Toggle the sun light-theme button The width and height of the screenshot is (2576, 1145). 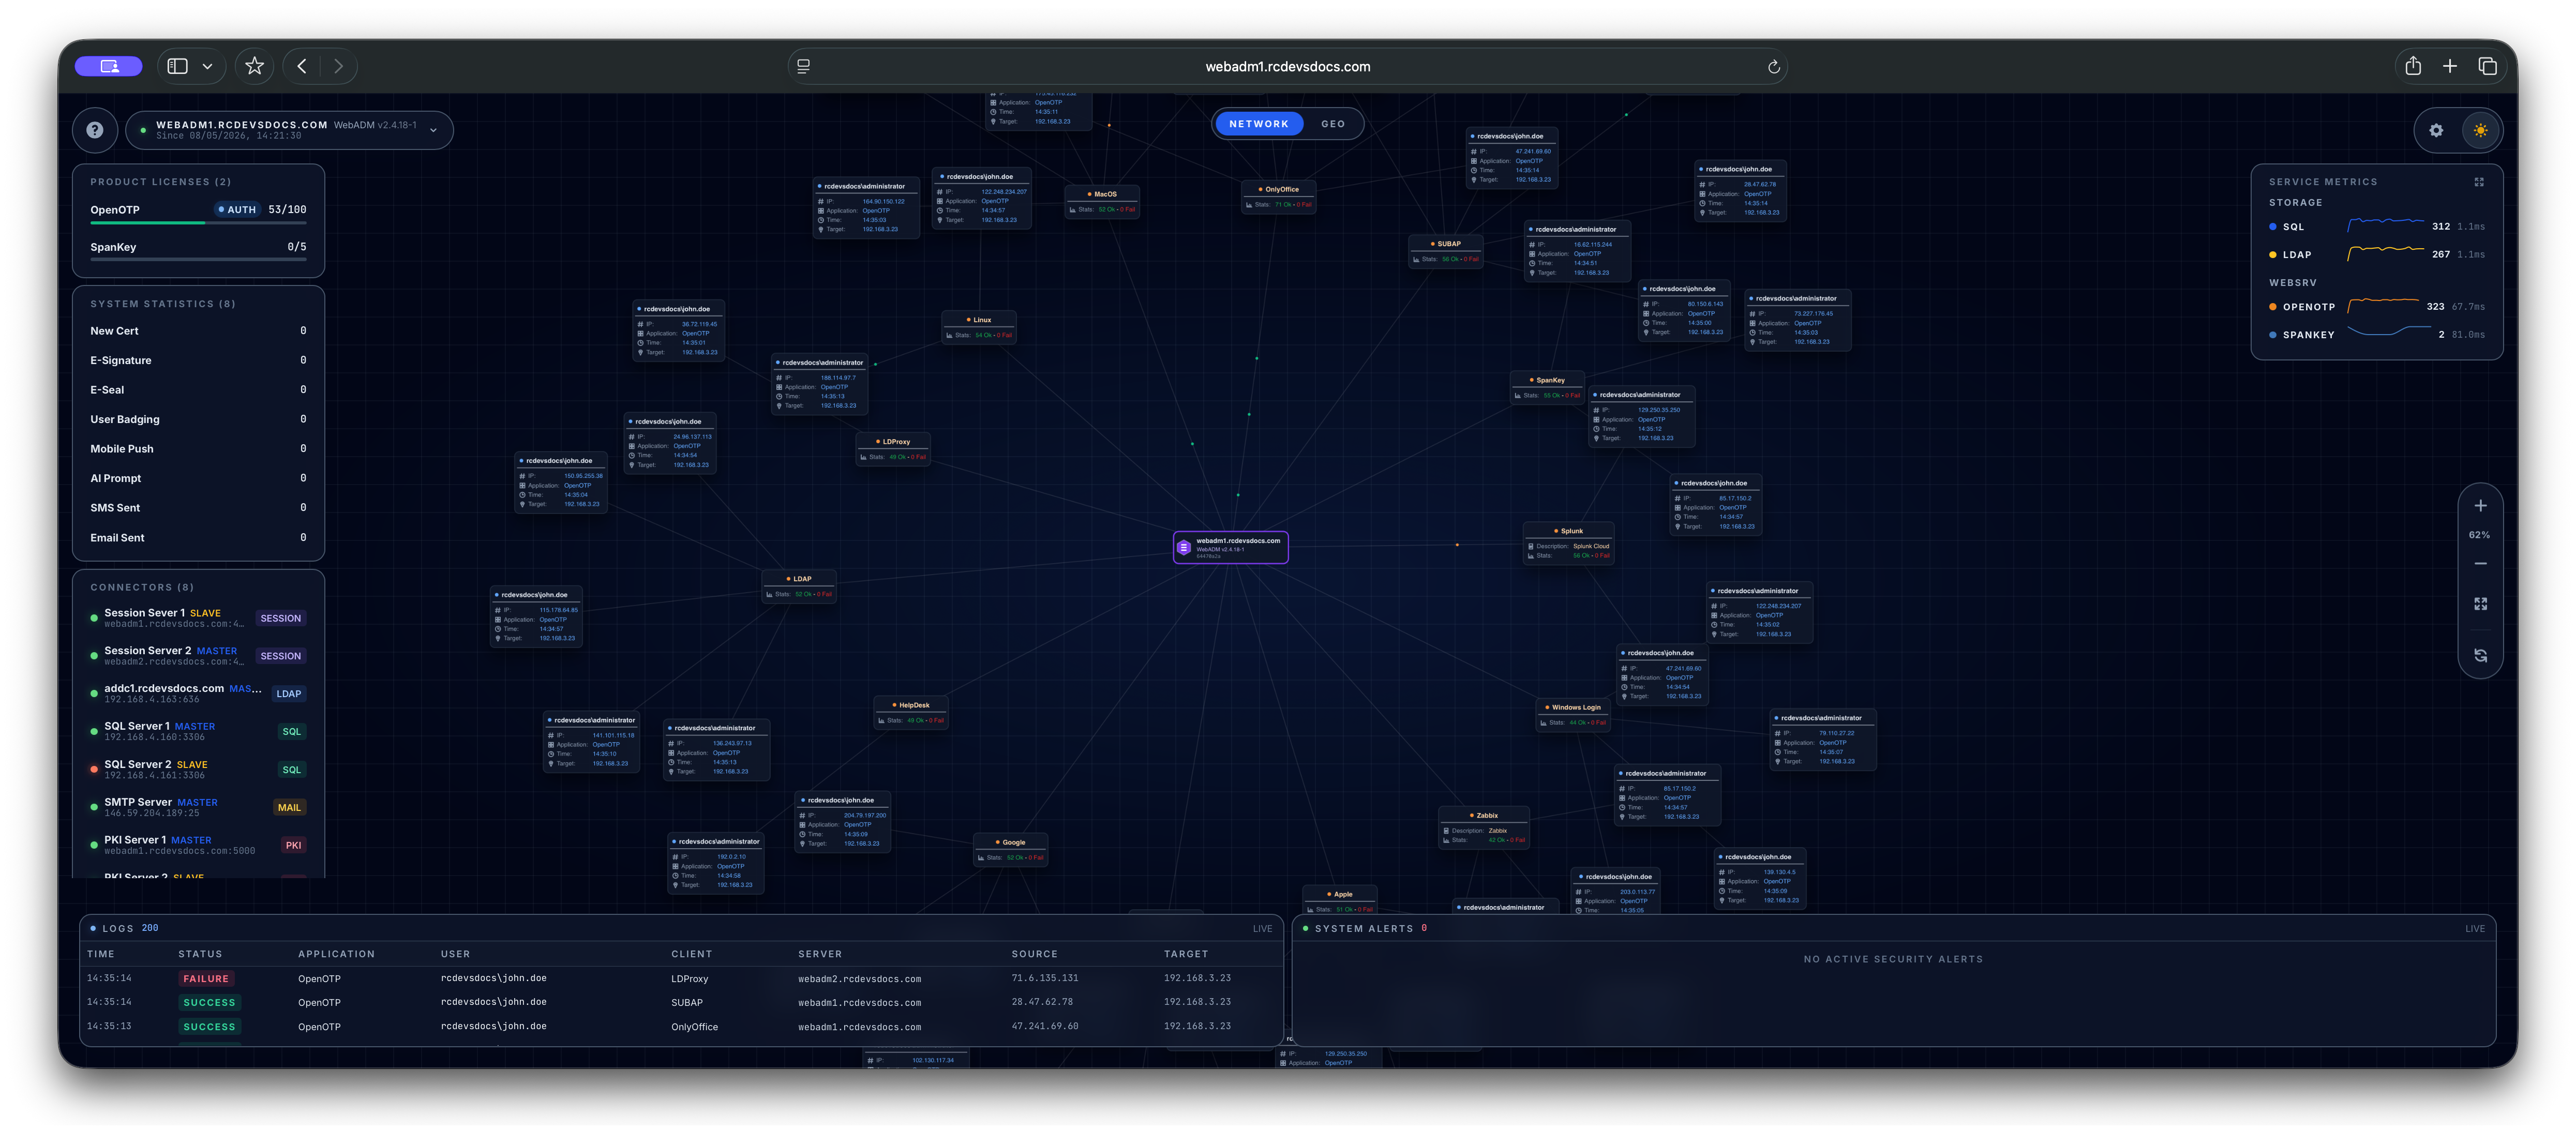pos(2480,130)
